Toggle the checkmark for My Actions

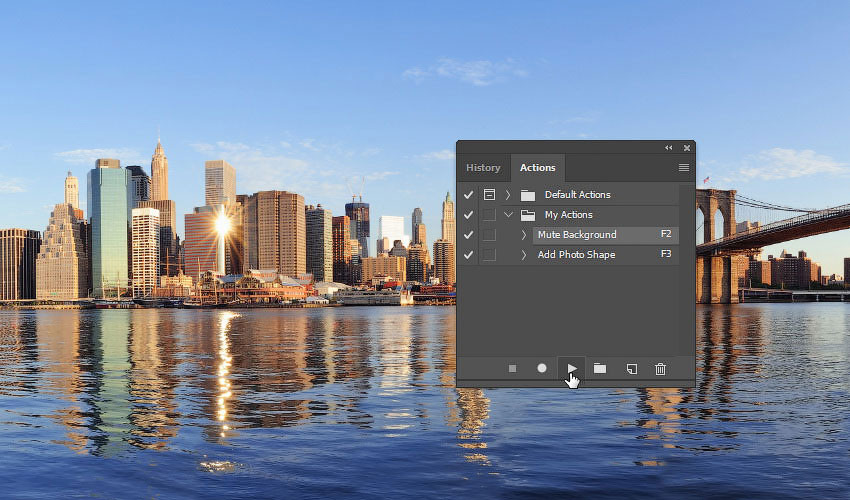pyautogui.click(x=468, y=215)
